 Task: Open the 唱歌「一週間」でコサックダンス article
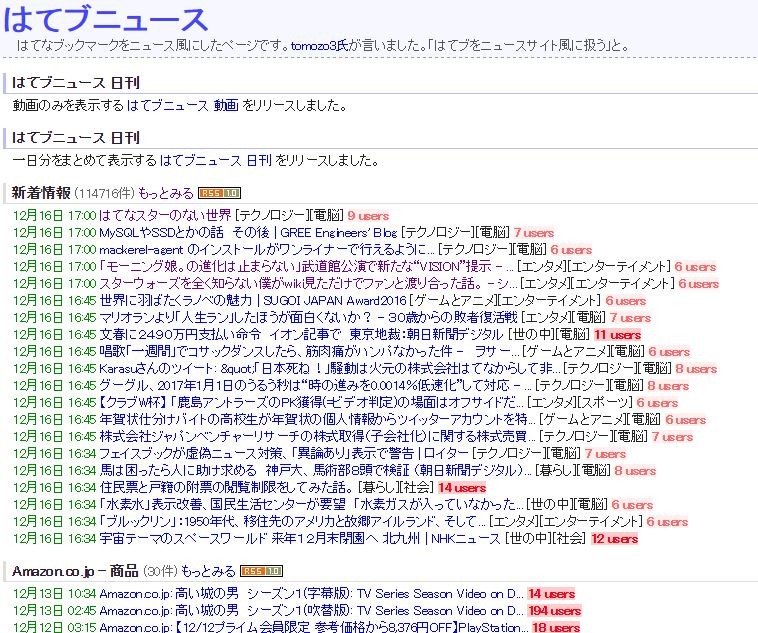pos(309,352)
